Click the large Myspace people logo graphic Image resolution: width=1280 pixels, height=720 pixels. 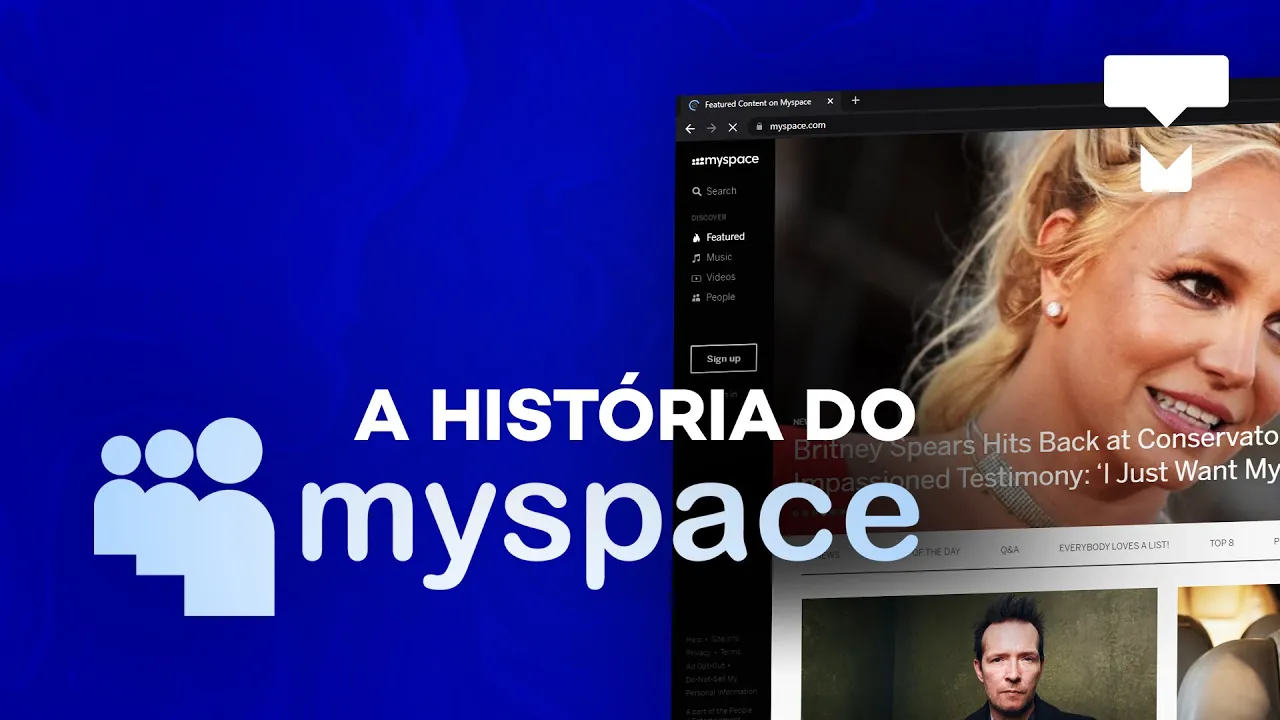(184, 516)
